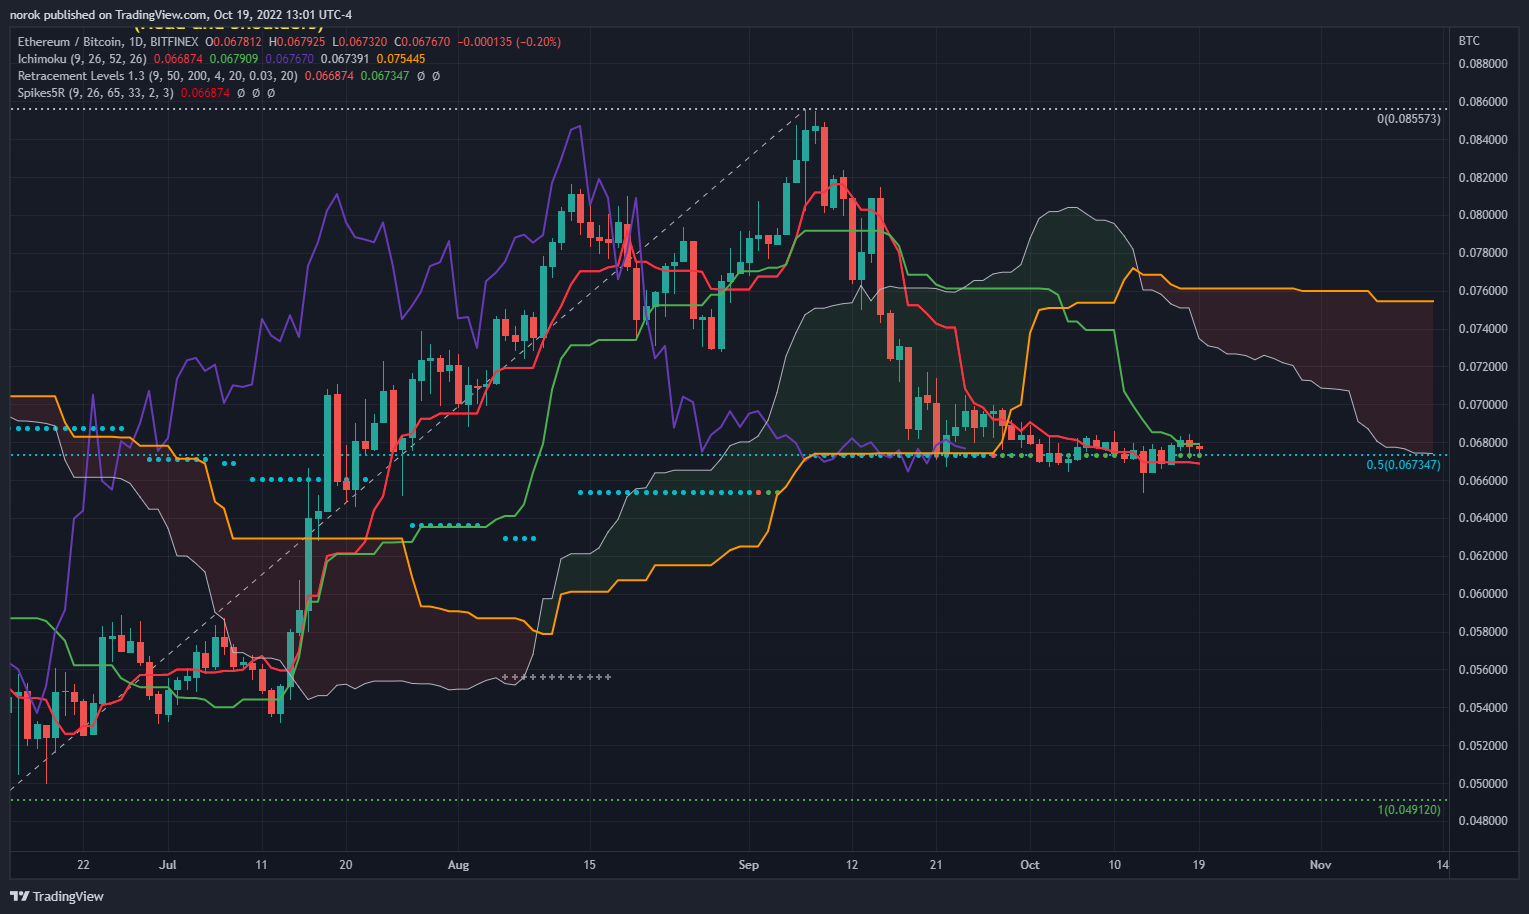Click the 21 date label on time axis
The image size is (1529, 914).
(936, 865)
